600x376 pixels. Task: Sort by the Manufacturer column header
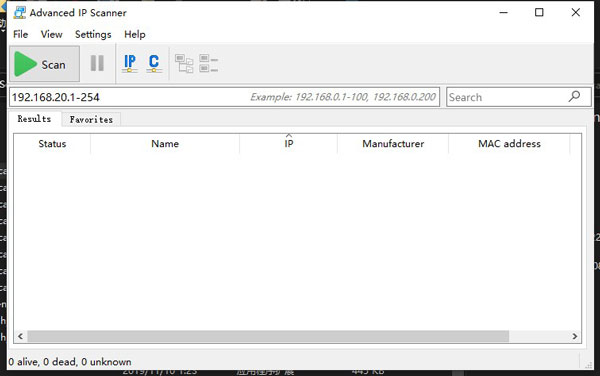[393, 144]
